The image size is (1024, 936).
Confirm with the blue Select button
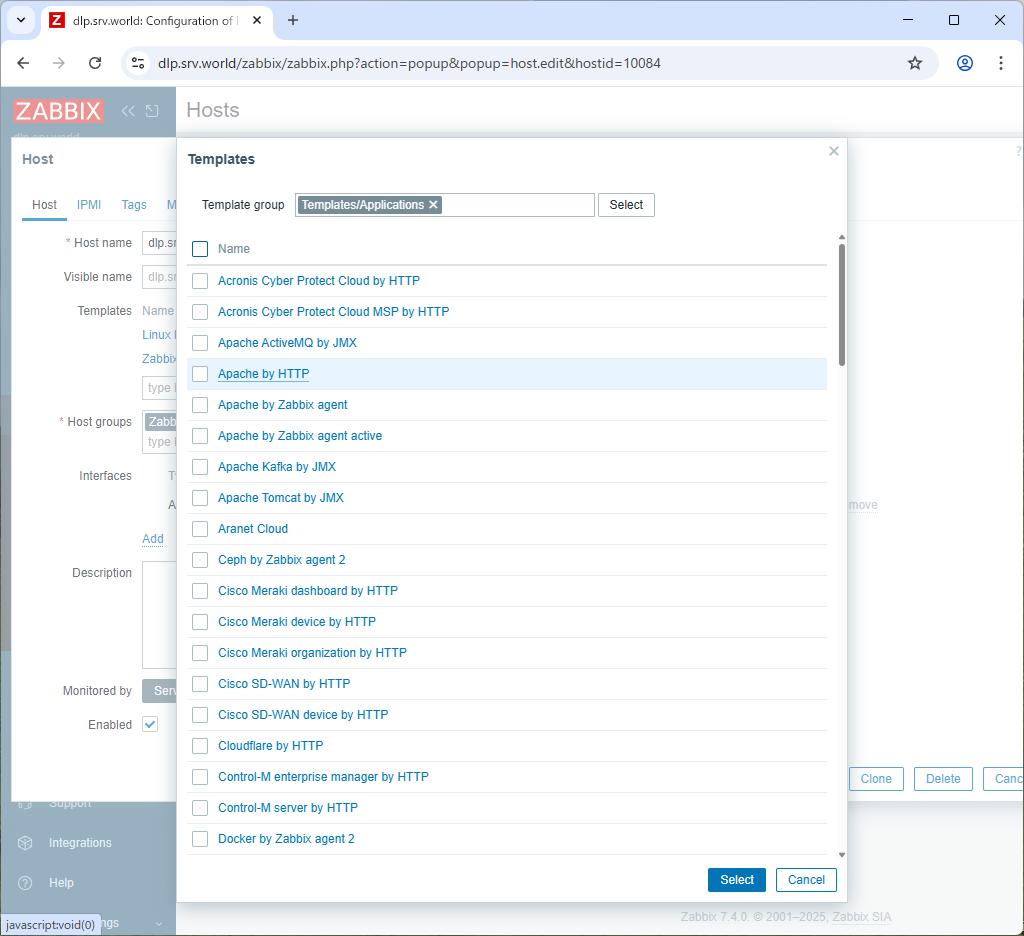point(737,880)
